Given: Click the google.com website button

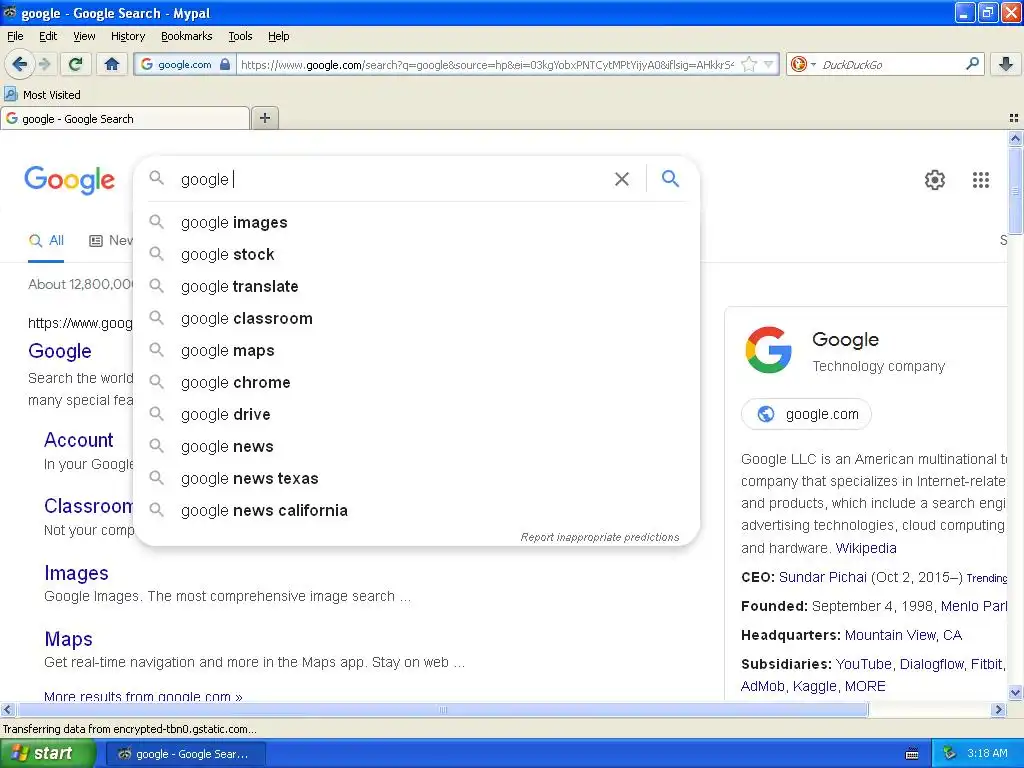Looking at the screenshot, I should (807, 414).
